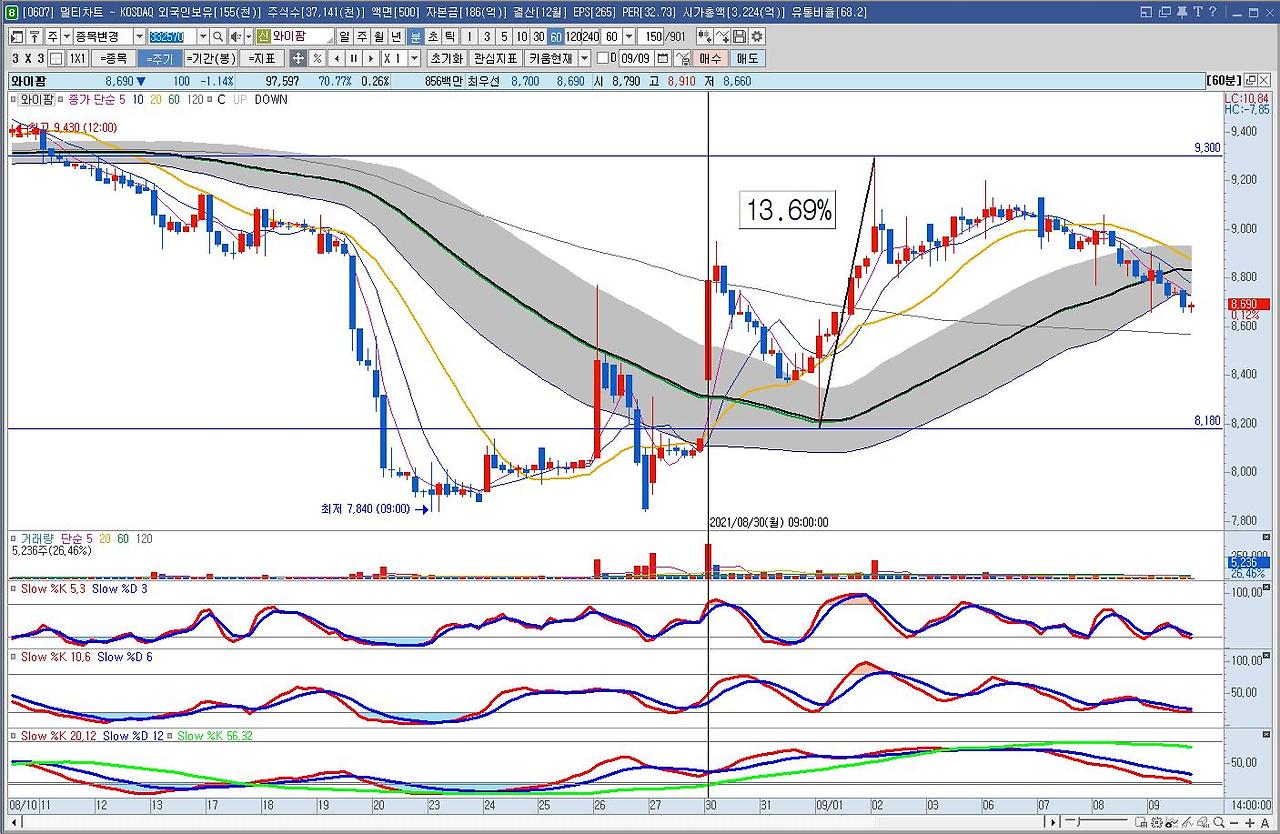Select the 초 (second) period
The width and height of the screenshot is (1280, 834).
433,37
